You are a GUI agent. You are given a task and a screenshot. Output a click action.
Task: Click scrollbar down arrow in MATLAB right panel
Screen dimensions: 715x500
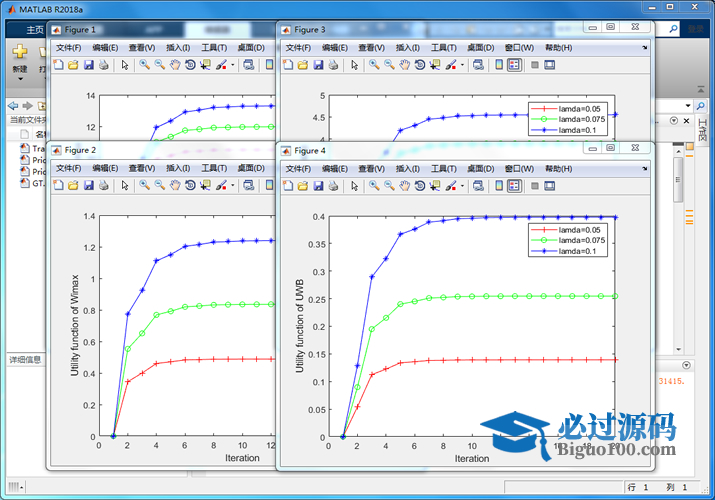pos(678,350)
